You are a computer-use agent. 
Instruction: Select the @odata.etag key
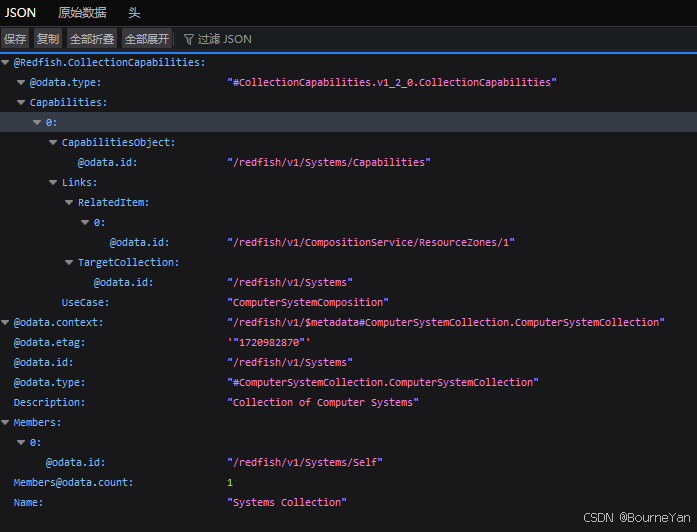click(49, 343)
